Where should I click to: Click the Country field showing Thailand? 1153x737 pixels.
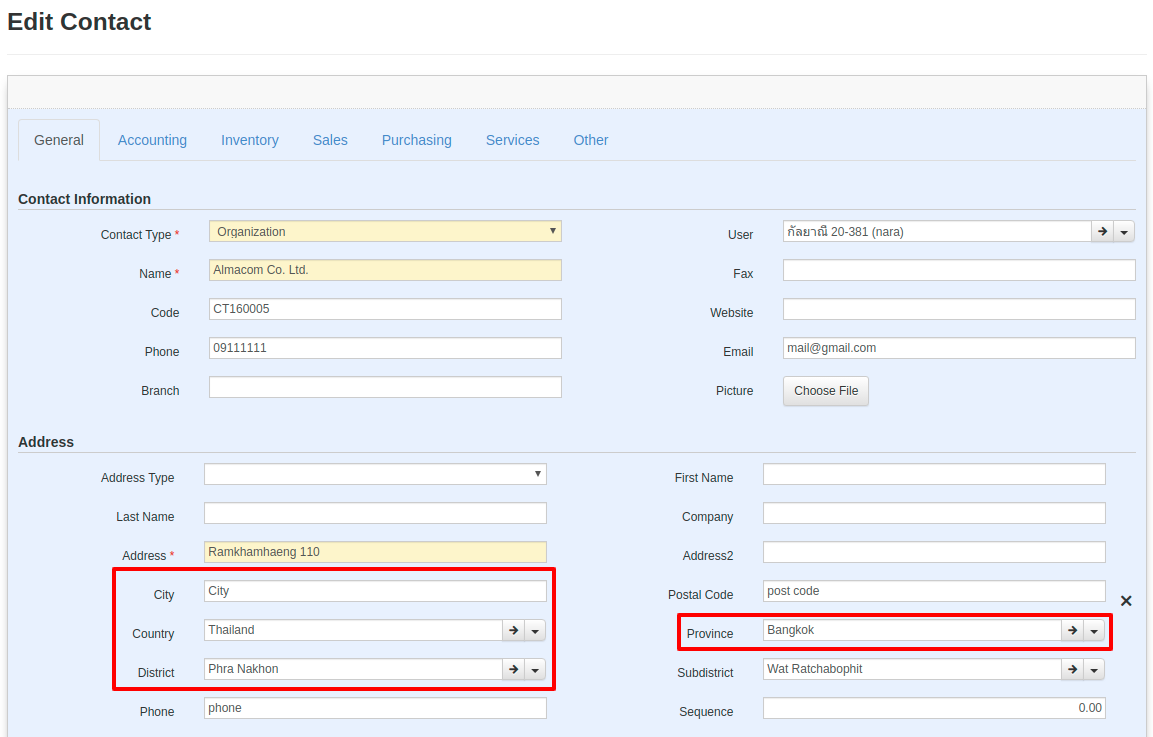pyautogui.click(x=353, y=630)
